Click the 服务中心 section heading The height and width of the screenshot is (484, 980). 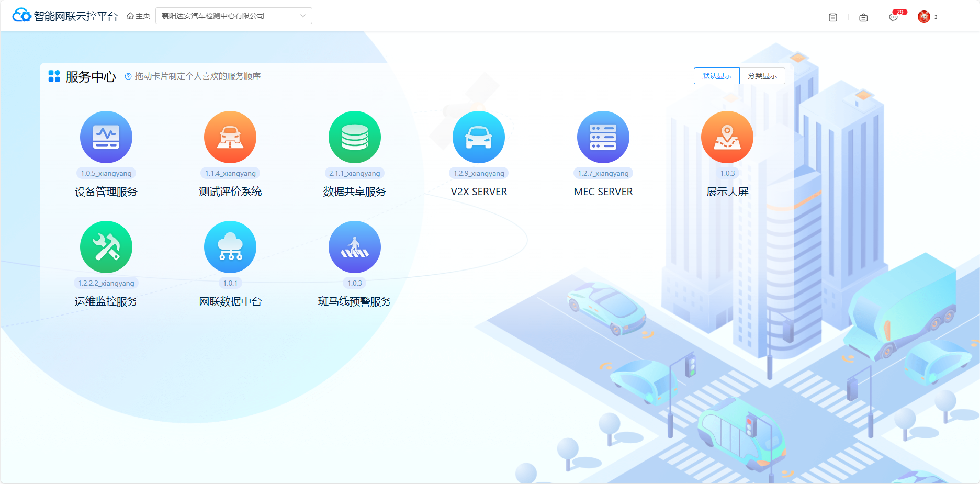pyautogui.click(x=90, y=76)
